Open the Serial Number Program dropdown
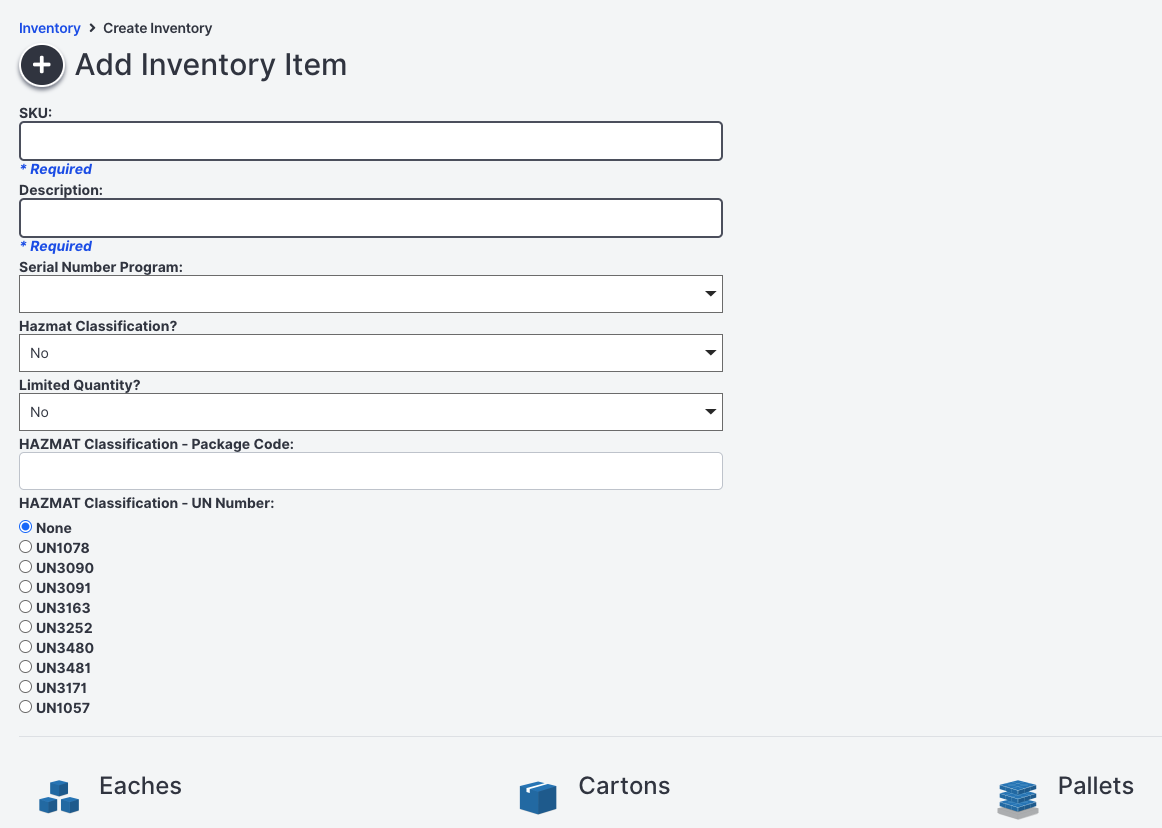Image resolution: width=1162 pixels, height=828 pixels. coord(370,294)
